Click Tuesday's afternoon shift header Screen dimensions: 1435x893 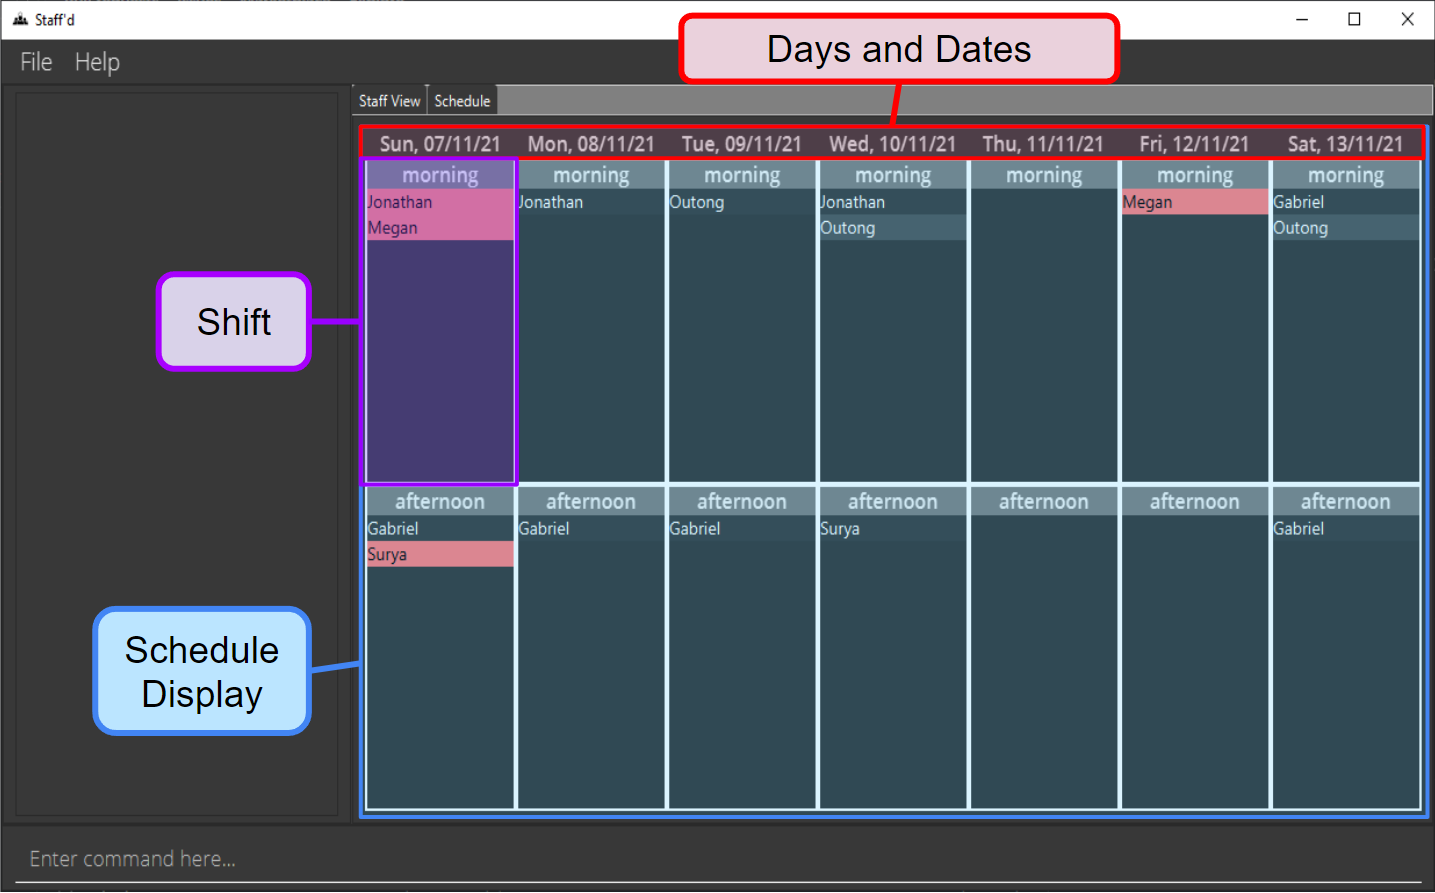742,501
